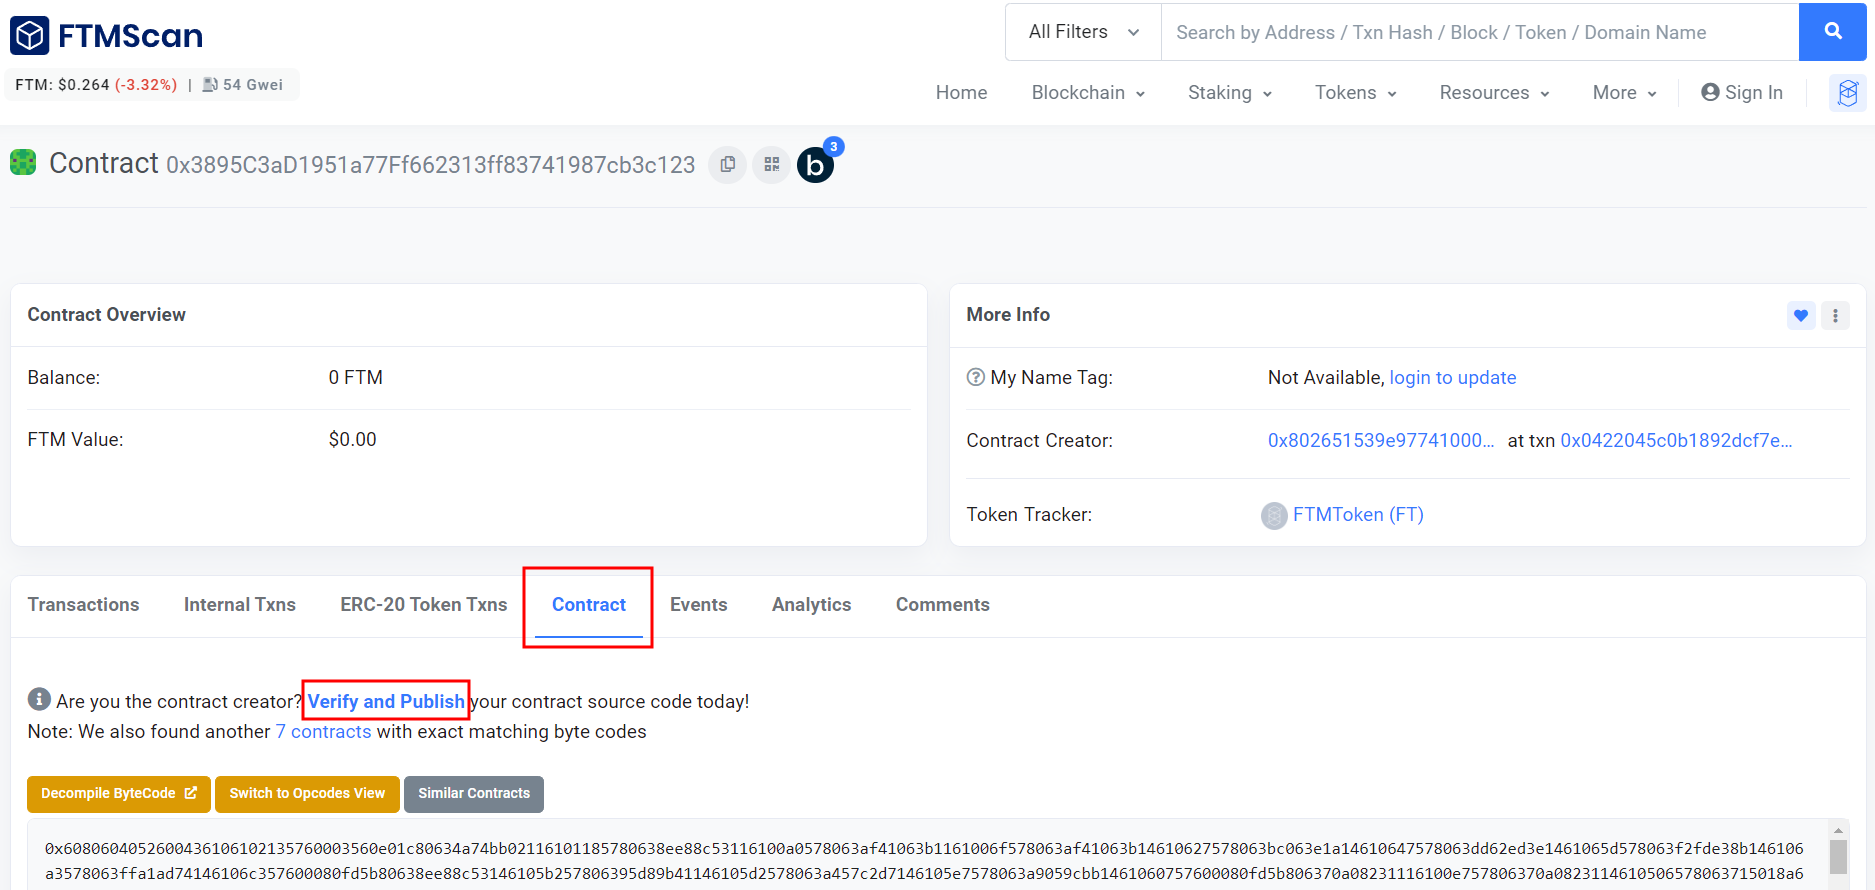1875x890 pixels.
Task: Click the '0 FTM' balance value
Action: (356, 377)
